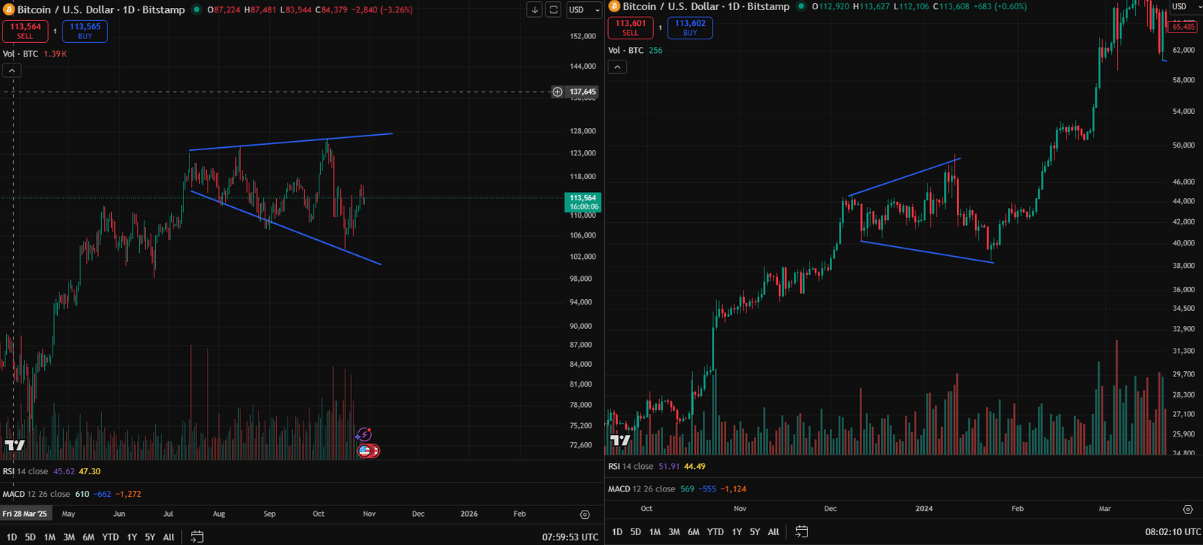Screen dimensions: 1203x545
Task: Select the 5Y range on the left chart
Action: (150, 537)
